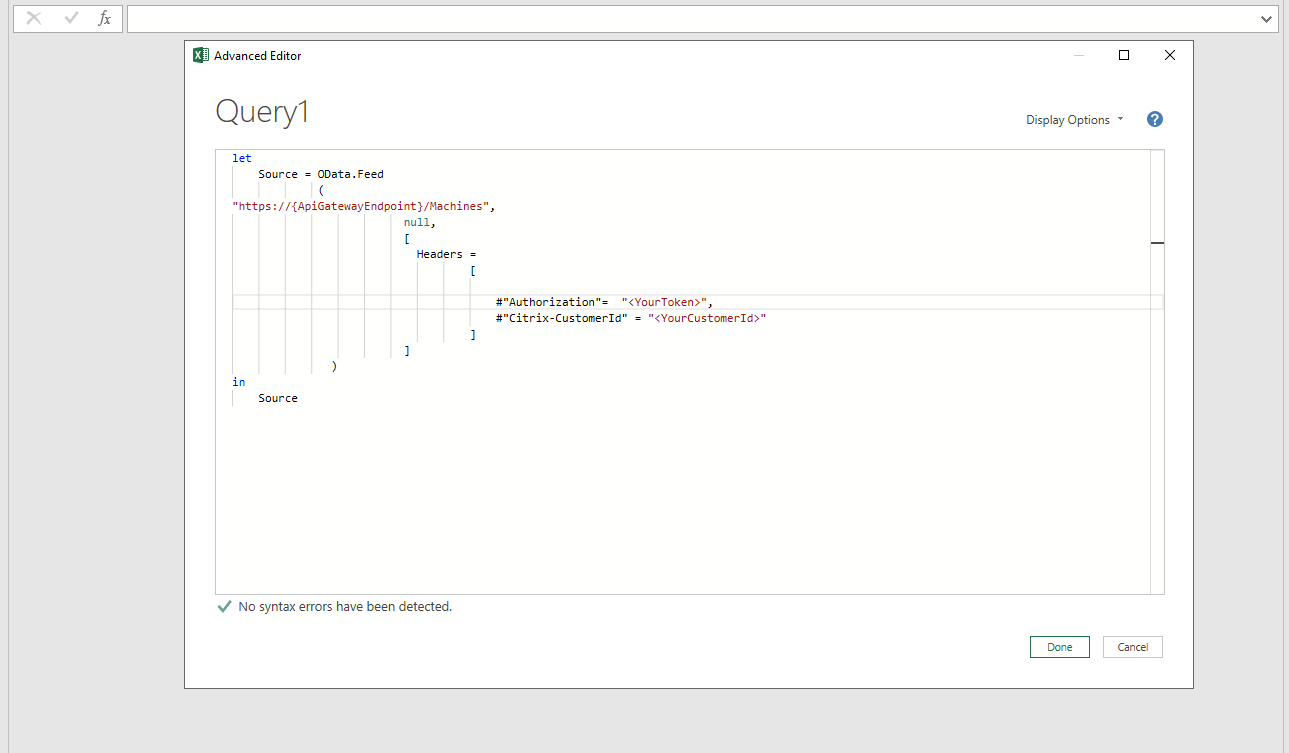1289x753 pixels.
Task: Maximize the Advanced Editor window
Action: point(1124,56)
